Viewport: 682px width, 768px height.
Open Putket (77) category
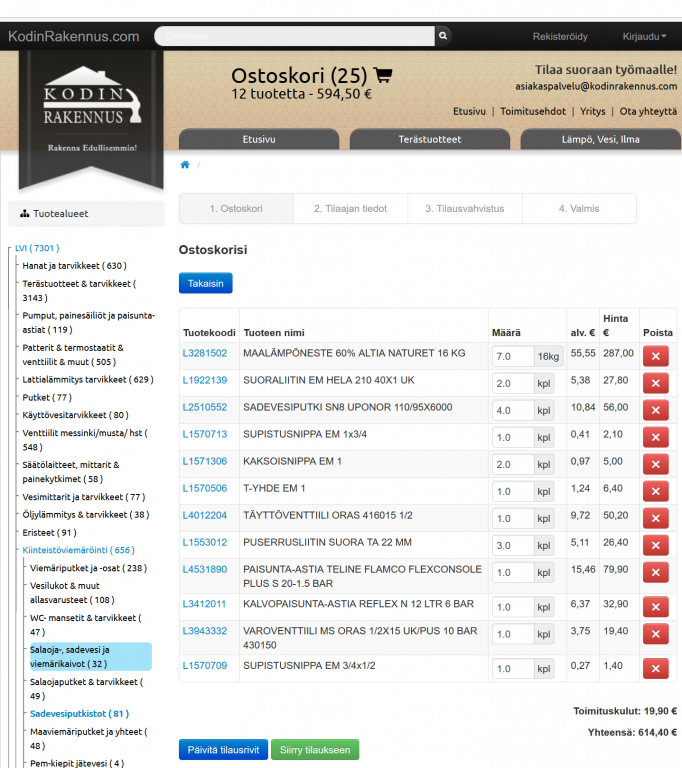point(47,397)
